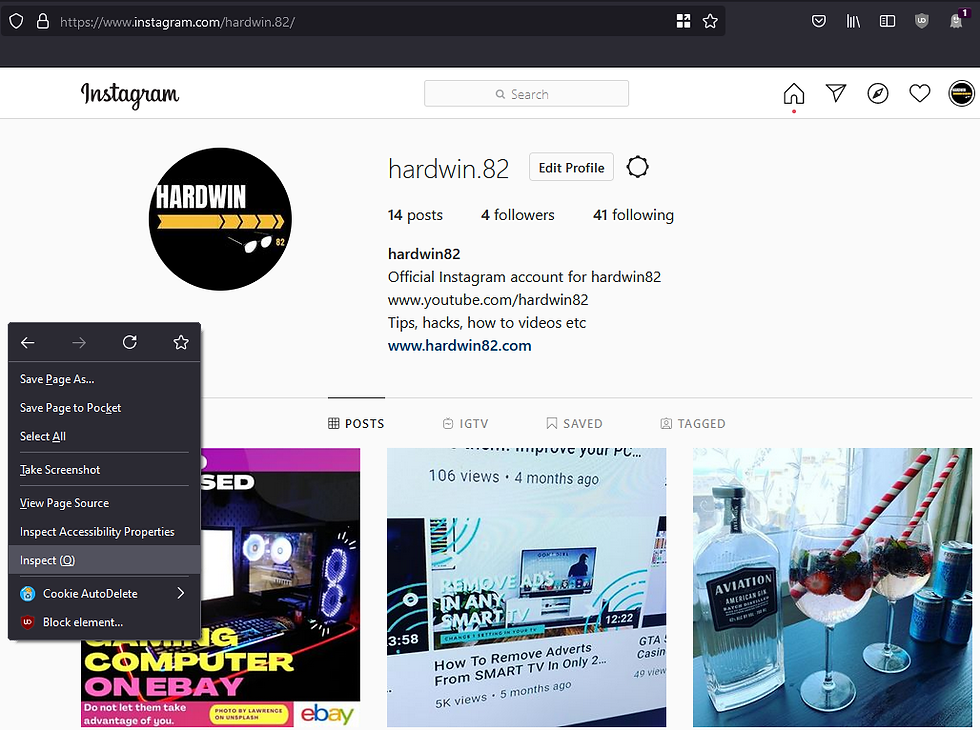This screenshot has width=980, height=730.
Task: Click the browser address bar URL
Action: (178, 22)
